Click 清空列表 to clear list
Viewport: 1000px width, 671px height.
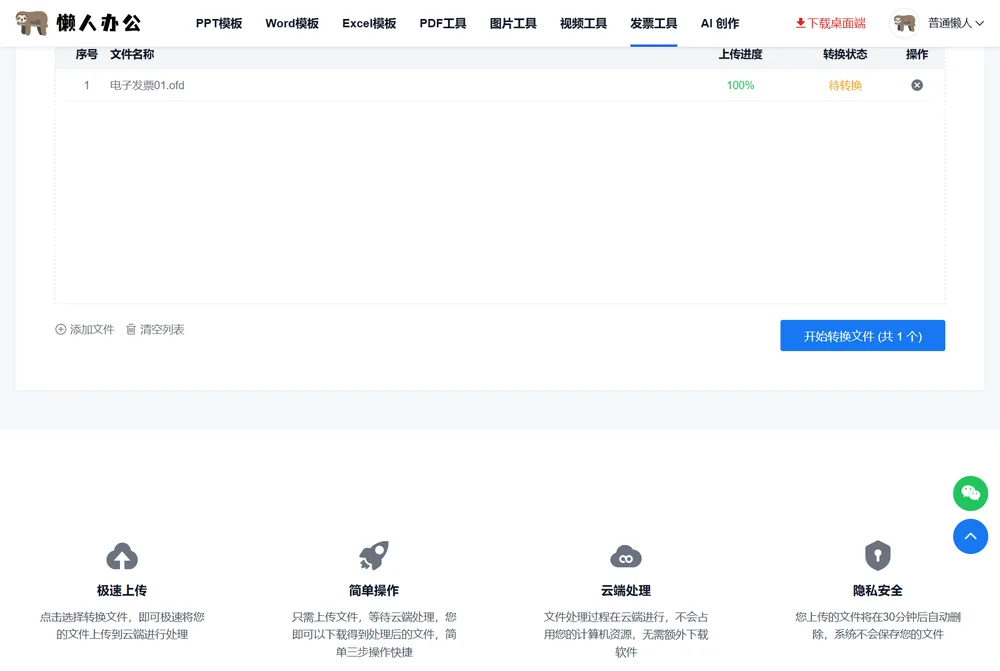tap(155, 329)
